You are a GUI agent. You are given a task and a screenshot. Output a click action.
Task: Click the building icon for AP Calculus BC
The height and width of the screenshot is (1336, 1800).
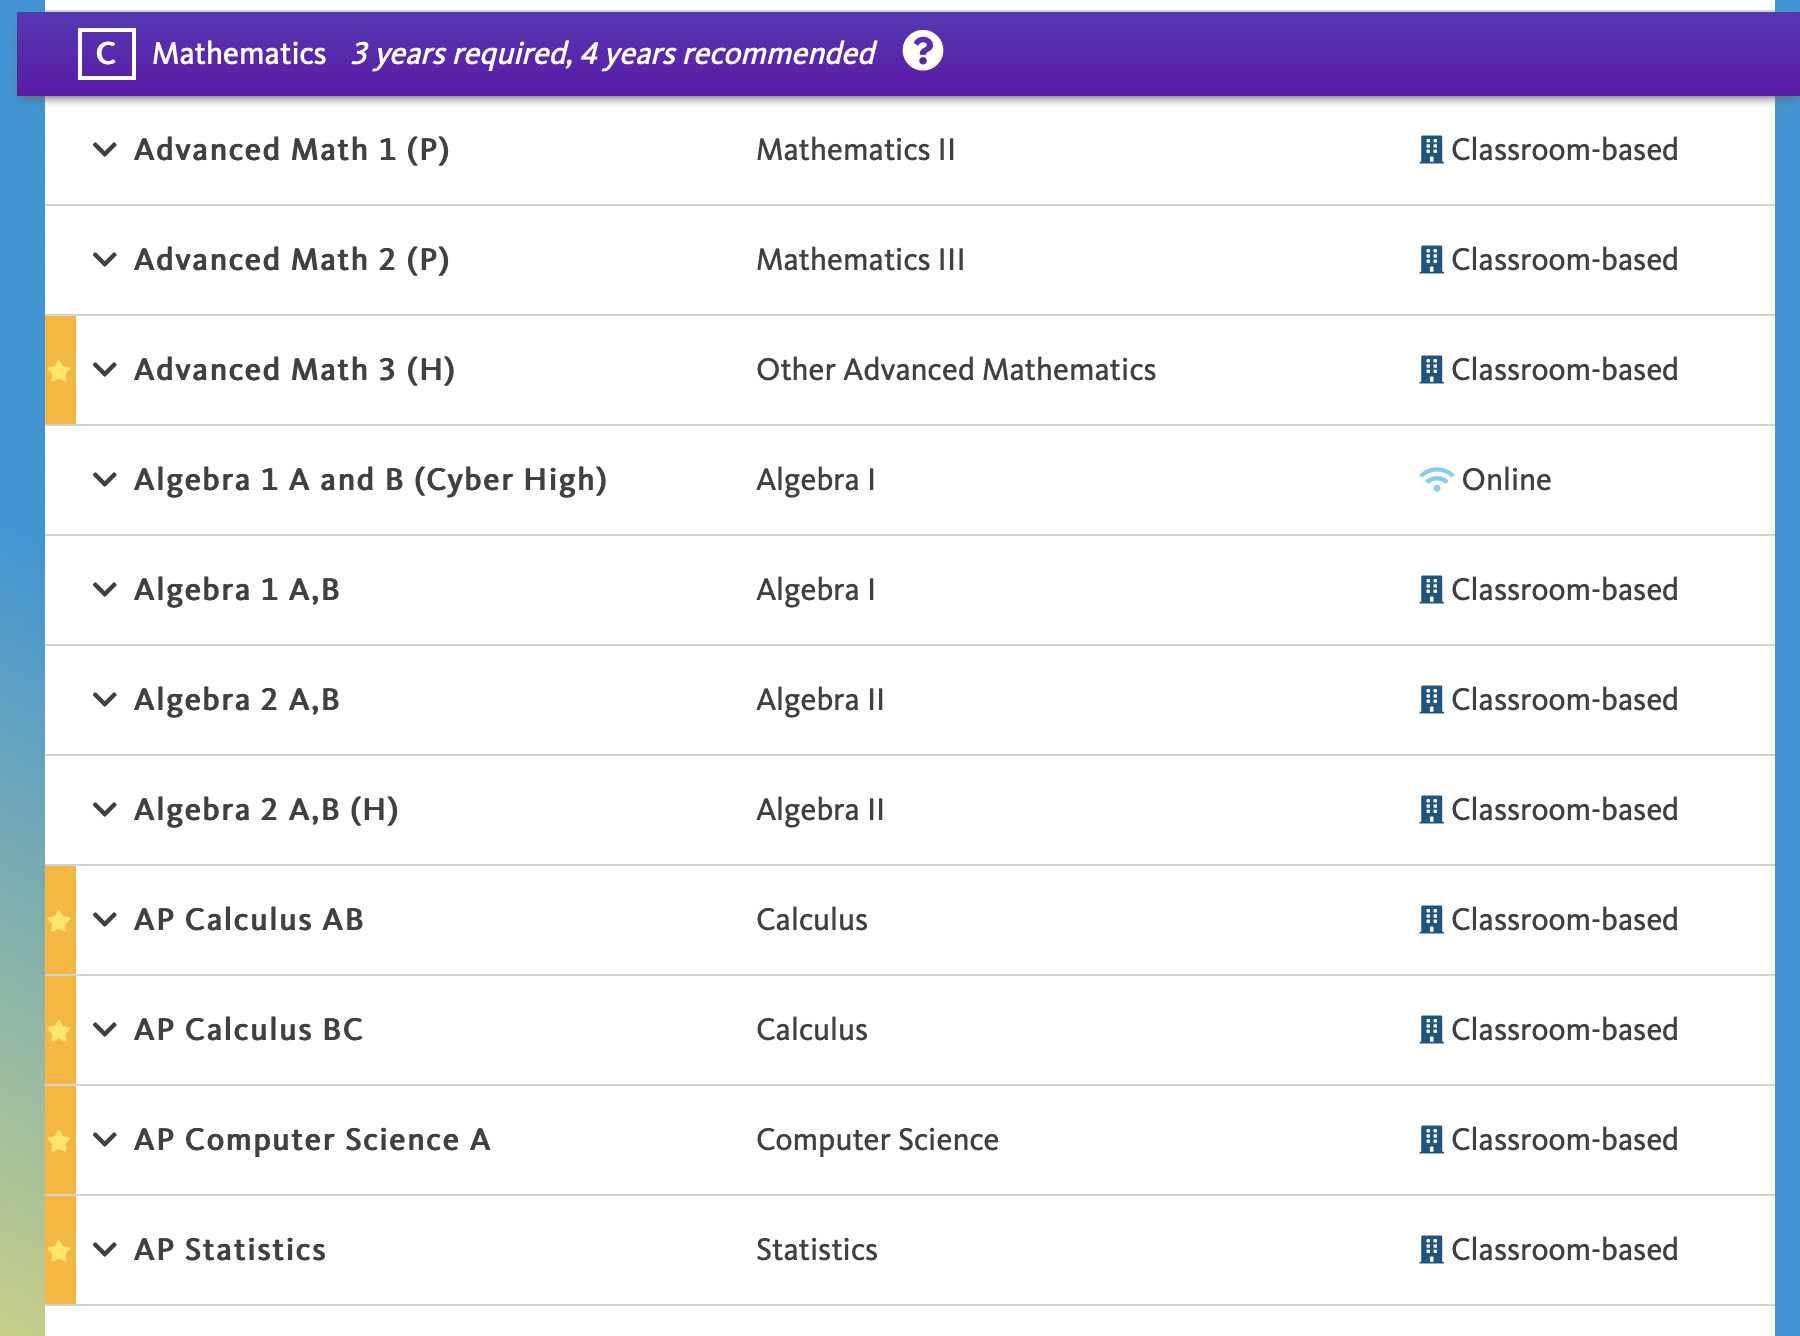tap(1431, 1030)
